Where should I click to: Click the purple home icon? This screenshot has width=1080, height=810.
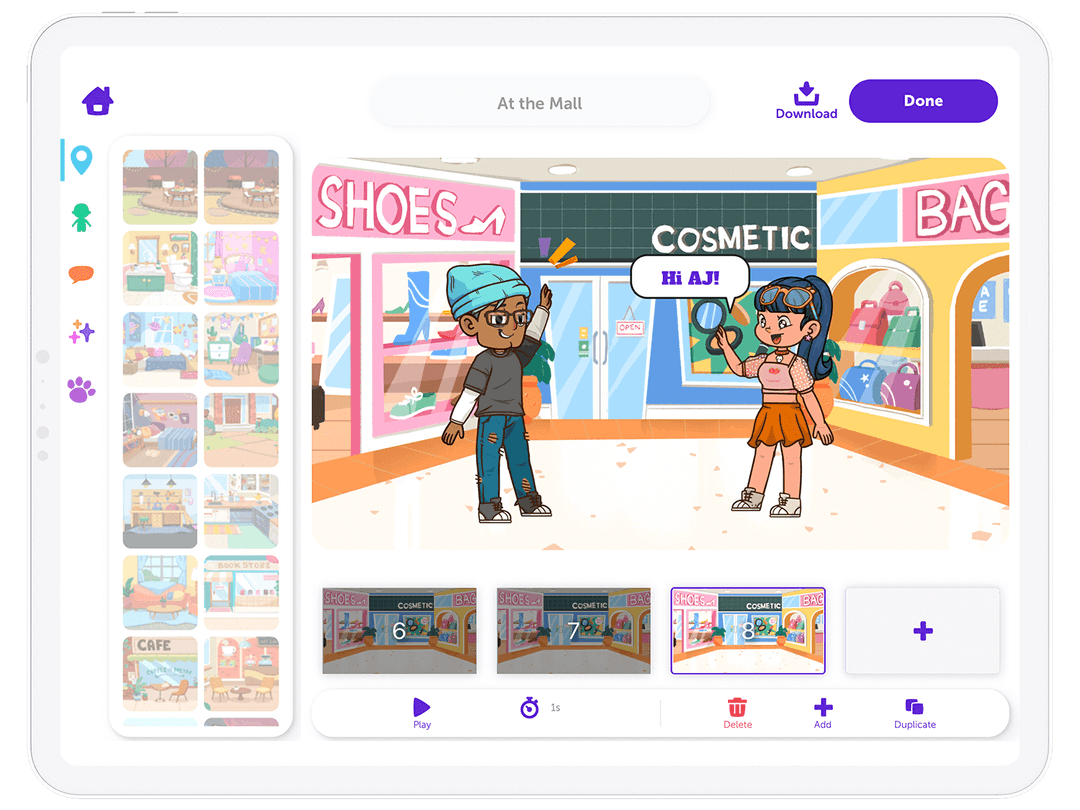(x=96, y=100)
